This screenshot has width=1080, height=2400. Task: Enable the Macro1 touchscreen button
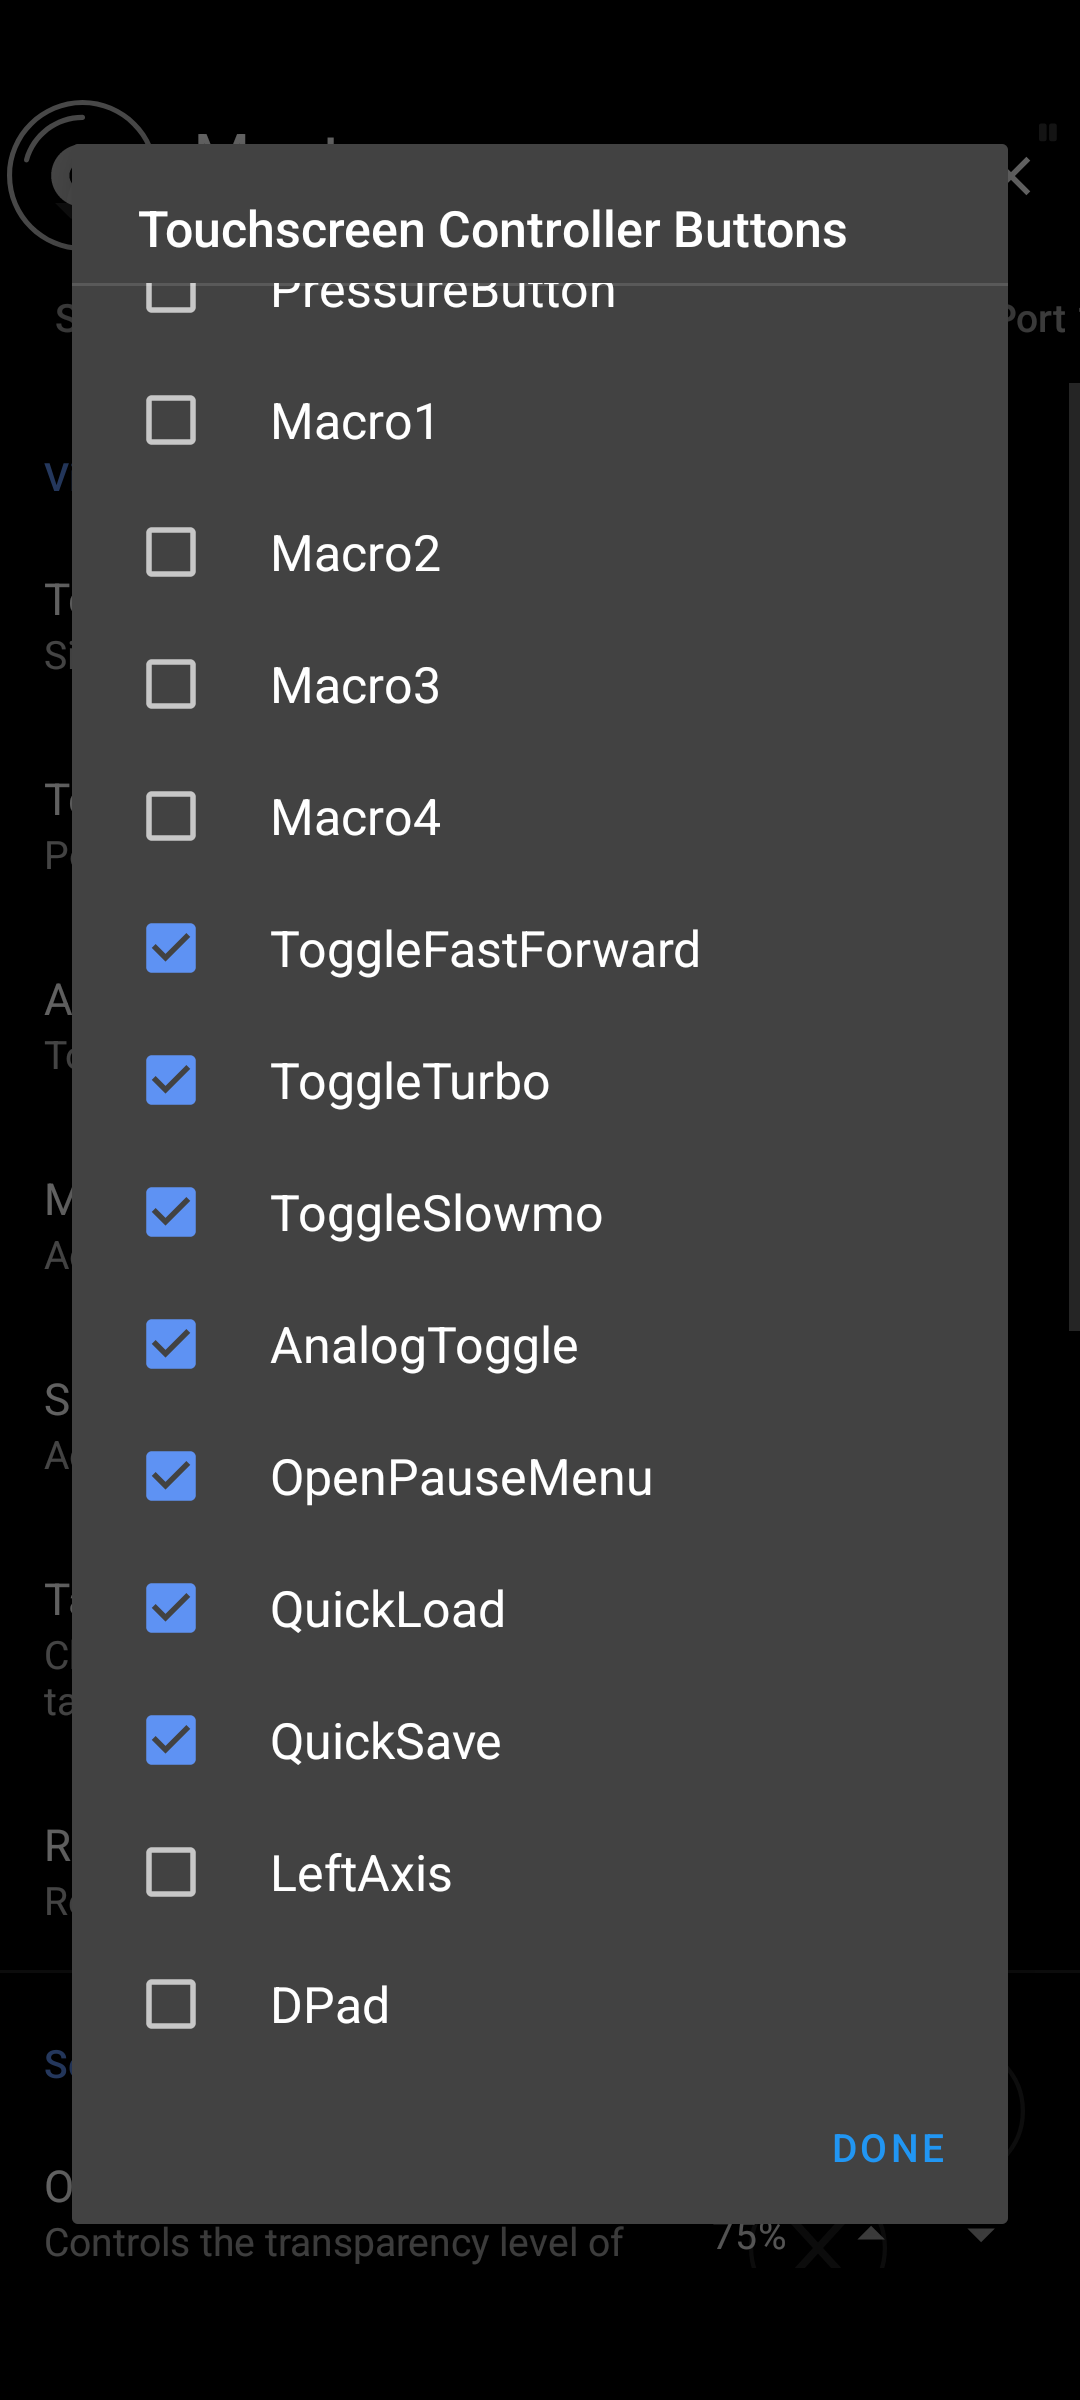point(170,420)
